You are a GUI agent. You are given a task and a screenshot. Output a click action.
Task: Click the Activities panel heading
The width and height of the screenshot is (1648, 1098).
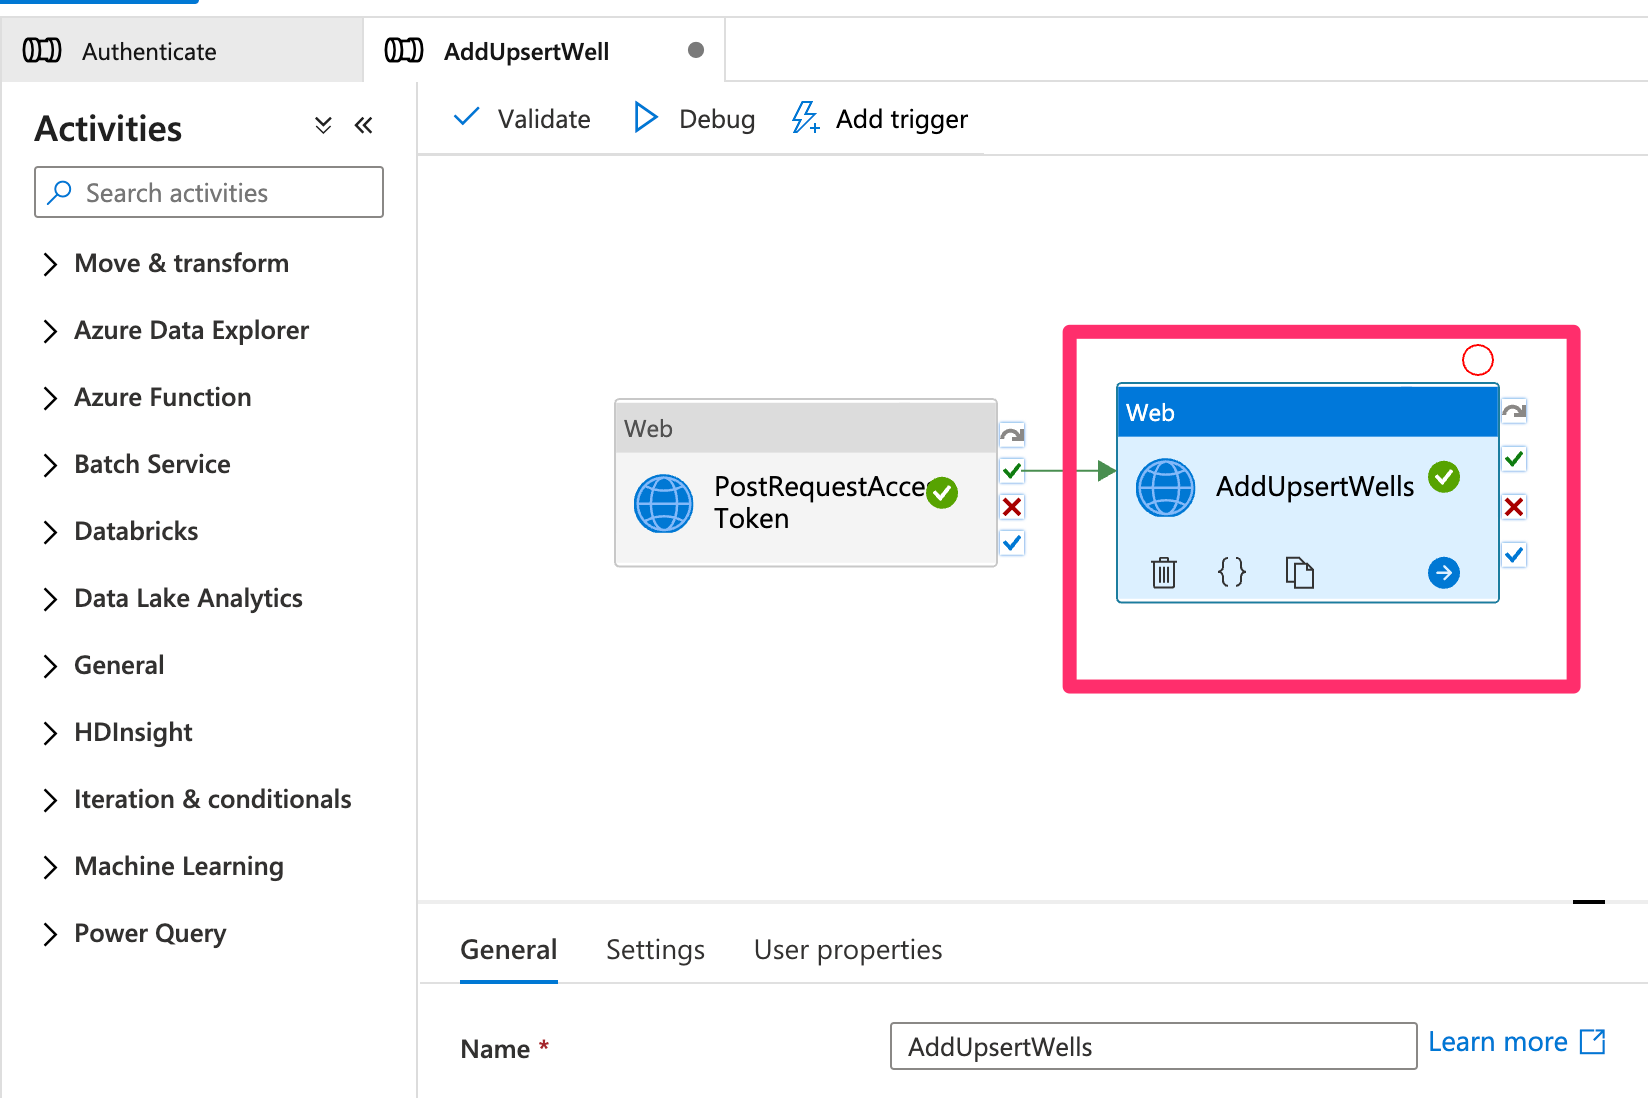coord(108,128)
